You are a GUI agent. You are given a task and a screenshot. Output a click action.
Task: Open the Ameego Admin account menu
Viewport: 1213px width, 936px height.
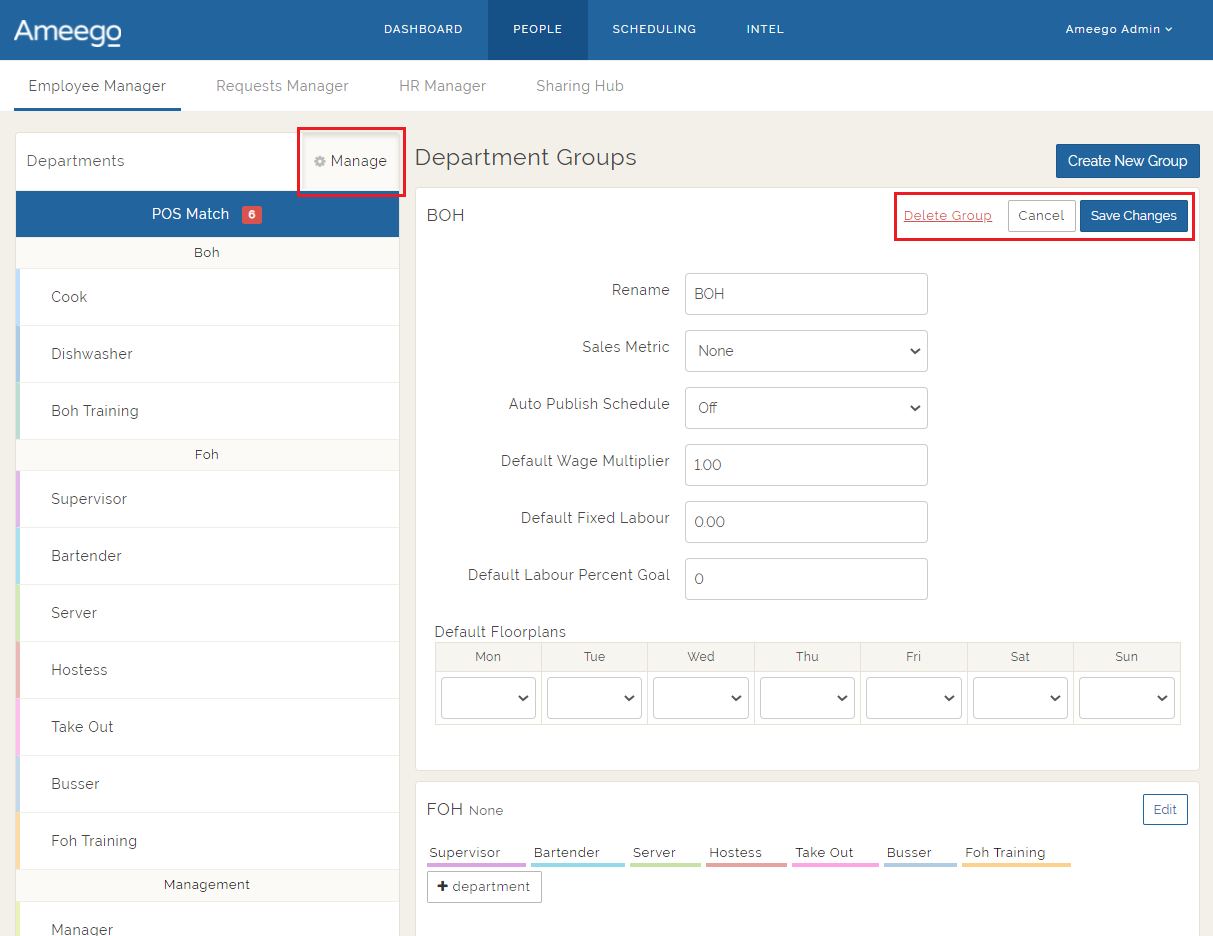tap(1118, 29)
